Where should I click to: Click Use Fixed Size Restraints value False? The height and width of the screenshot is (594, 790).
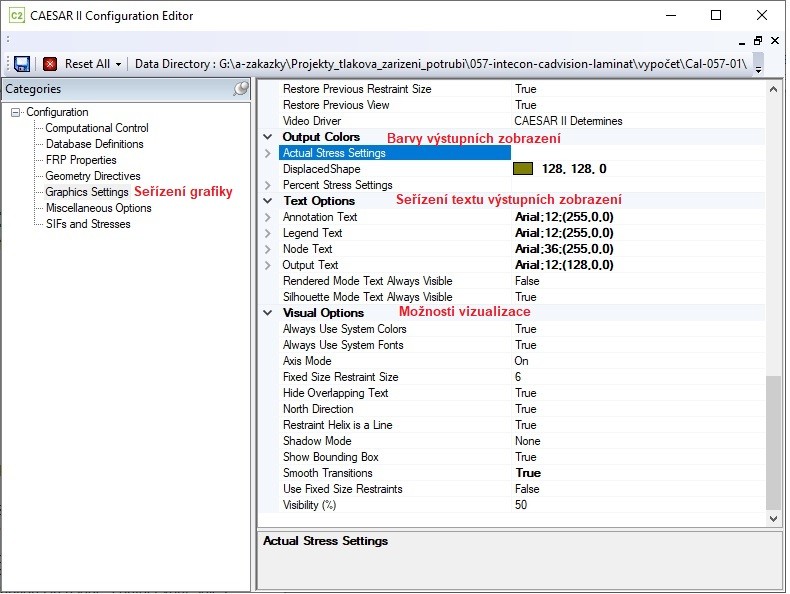pyautogui.click(x=527, y=489)
